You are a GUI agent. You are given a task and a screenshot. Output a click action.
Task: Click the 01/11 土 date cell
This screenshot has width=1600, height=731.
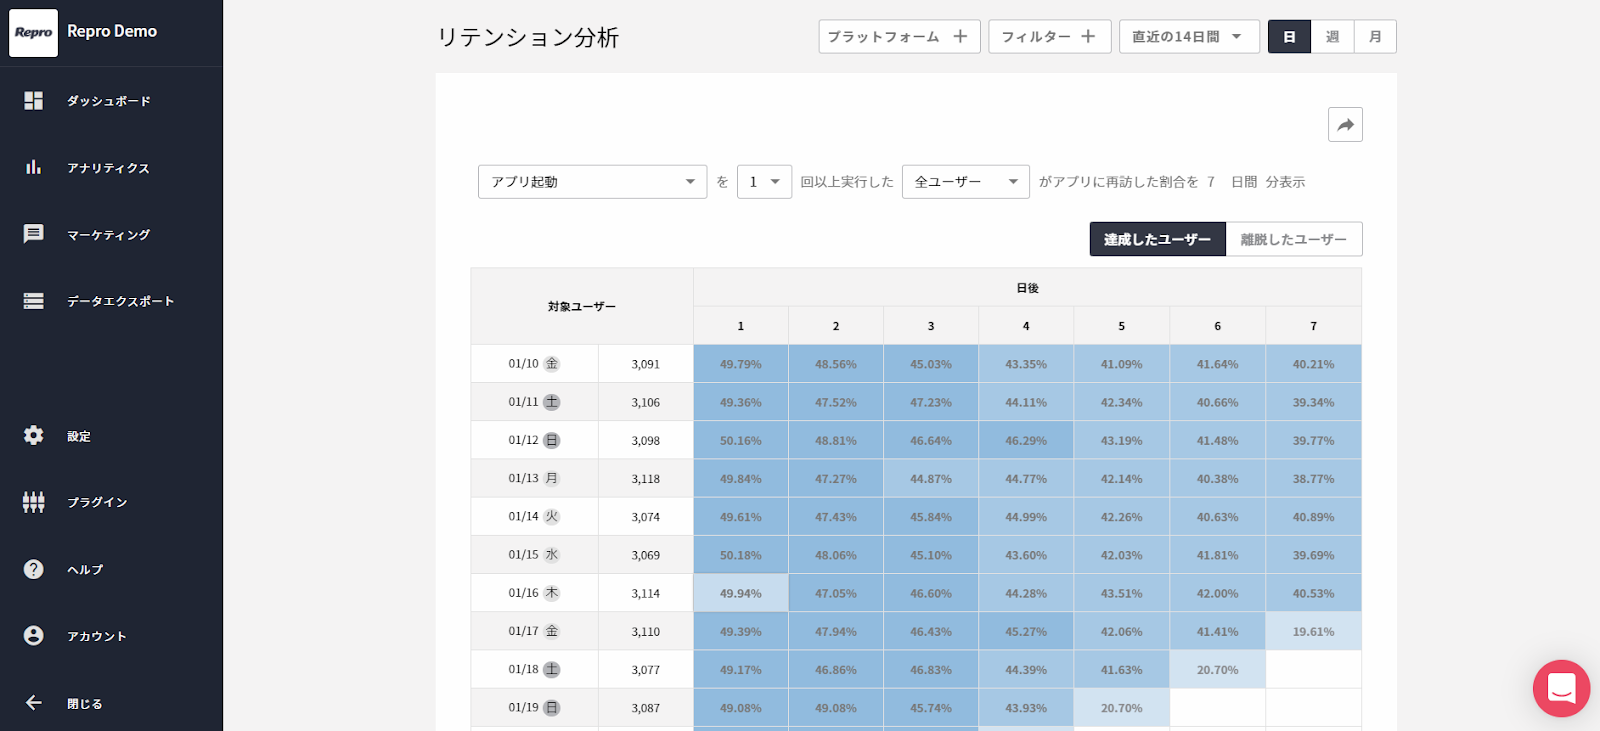pyautogui.click(x=534, y=402)
